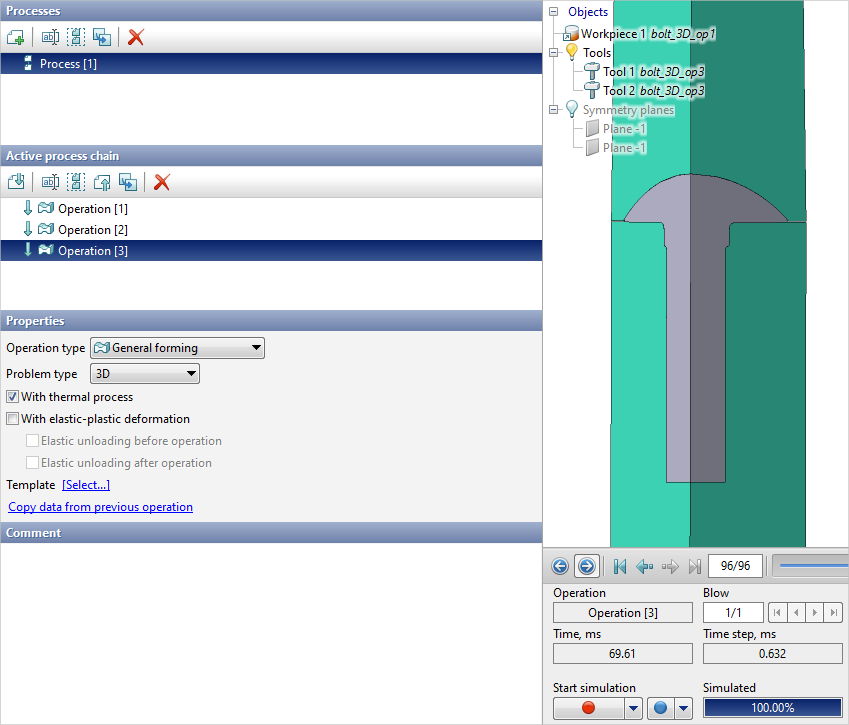The image size is (849, 725).
Task: Open Problem type dropdown
Action: [x=145, y=374]
